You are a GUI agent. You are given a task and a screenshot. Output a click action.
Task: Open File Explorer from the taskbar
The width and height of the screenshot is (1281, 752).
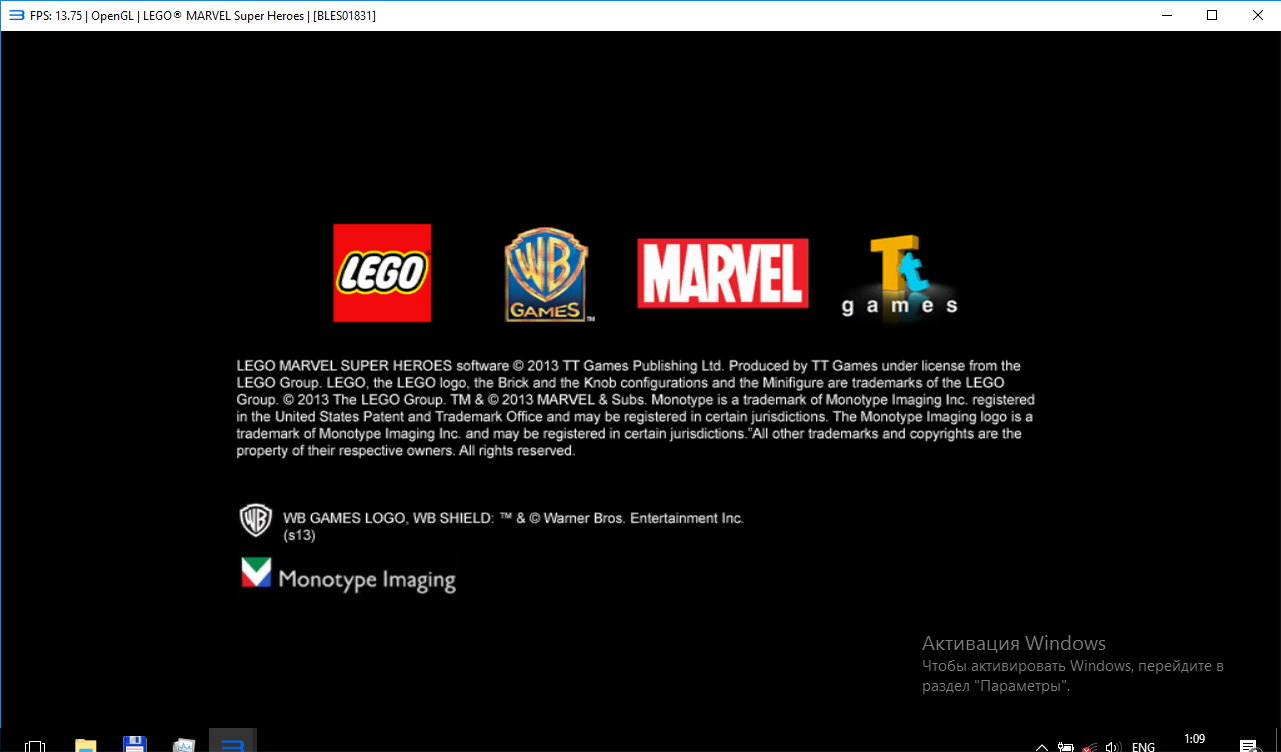(x=86, y=745)
